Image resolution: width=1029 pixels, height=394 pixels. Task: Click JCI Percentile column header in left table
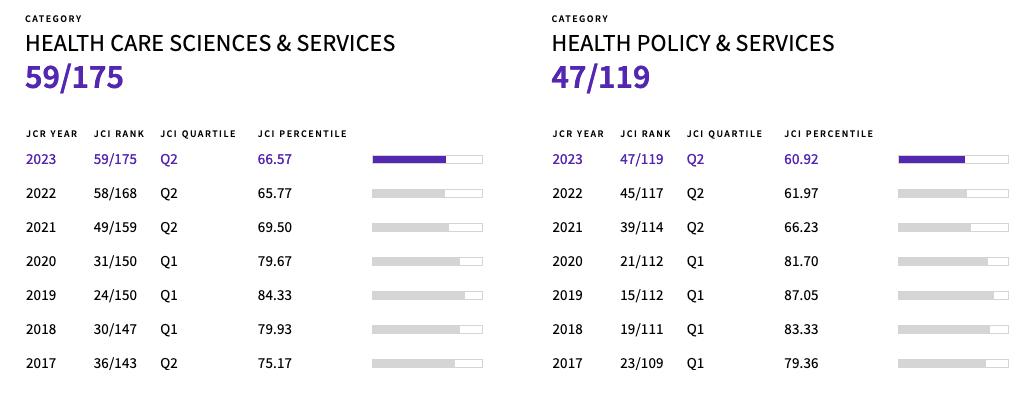[x=302, y=134]
